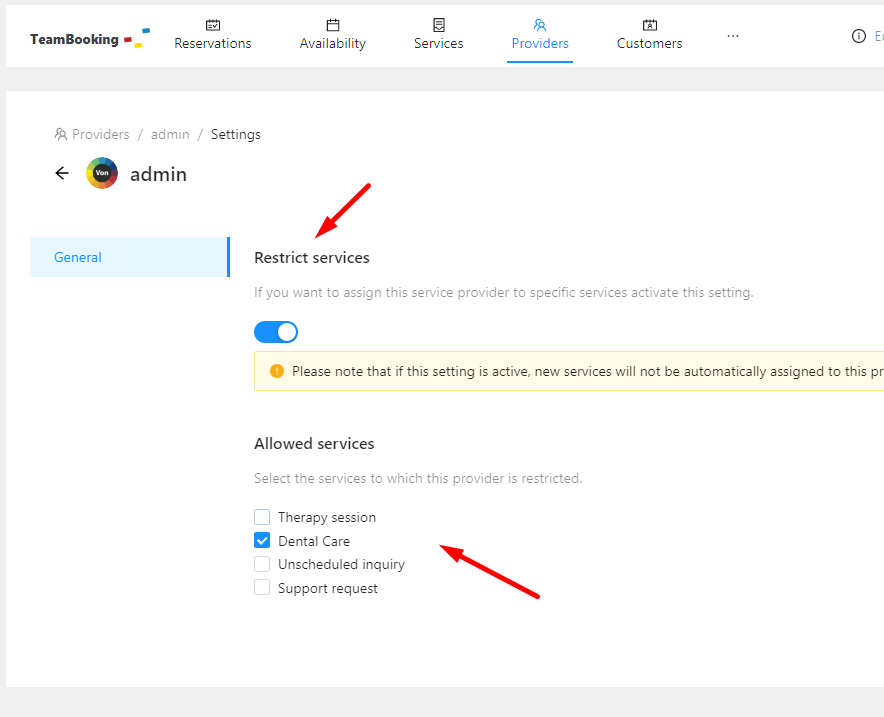Click the Settings breadcrumb item

(x=236, y=134)
